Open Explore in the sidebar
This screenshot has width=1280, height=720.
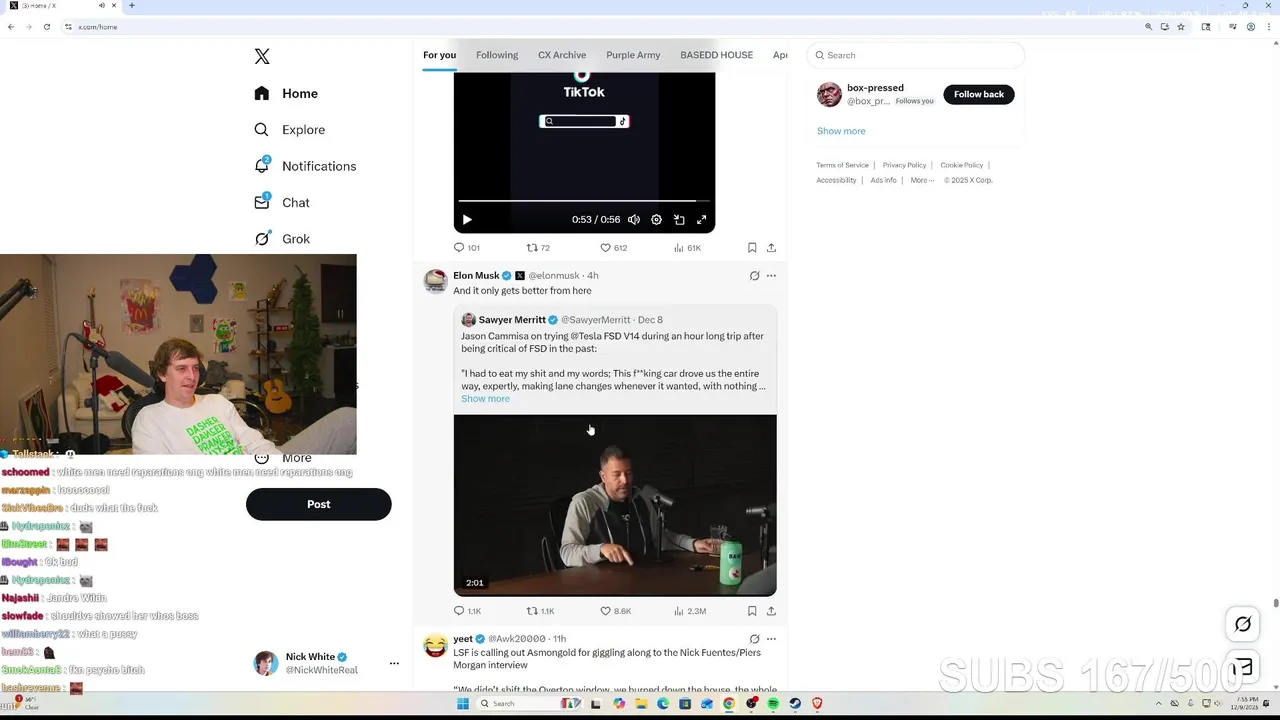[x=289, y=130]
